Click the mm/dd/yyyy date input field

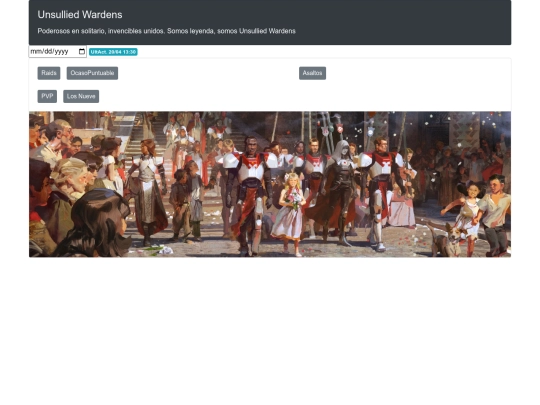point(58,52)
